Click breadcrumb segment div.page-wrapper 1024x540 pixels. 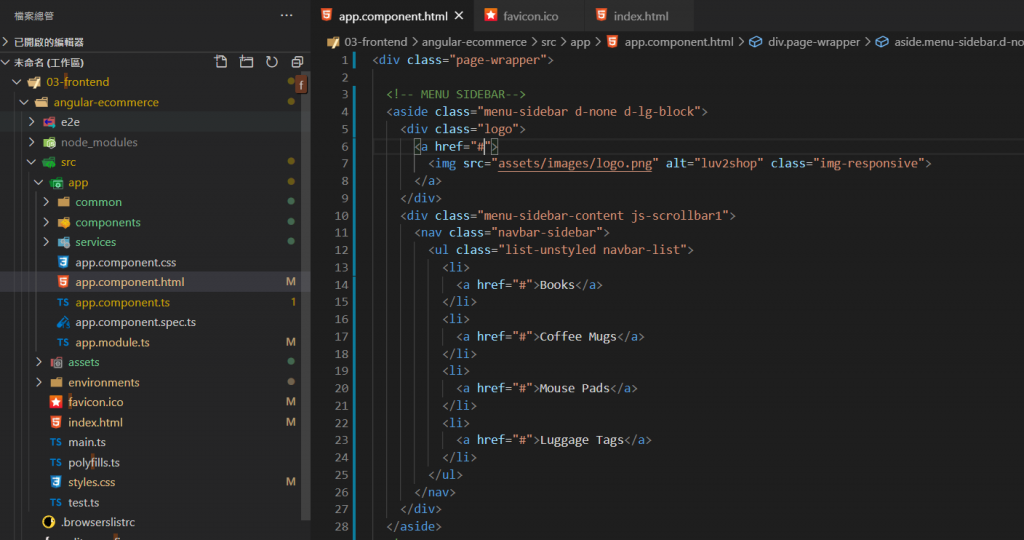click(814, 42)
